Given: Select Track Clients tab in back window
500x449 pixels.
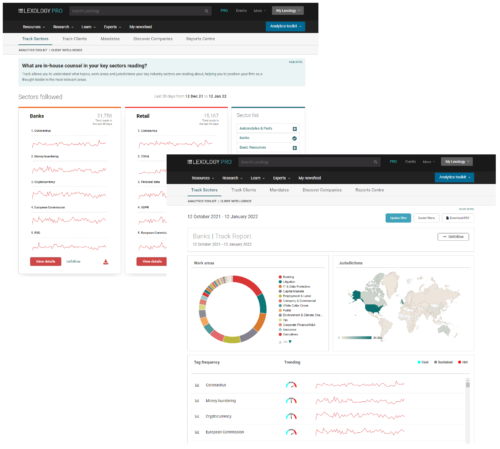Looking at the screenshot, I should pos(74,39).
